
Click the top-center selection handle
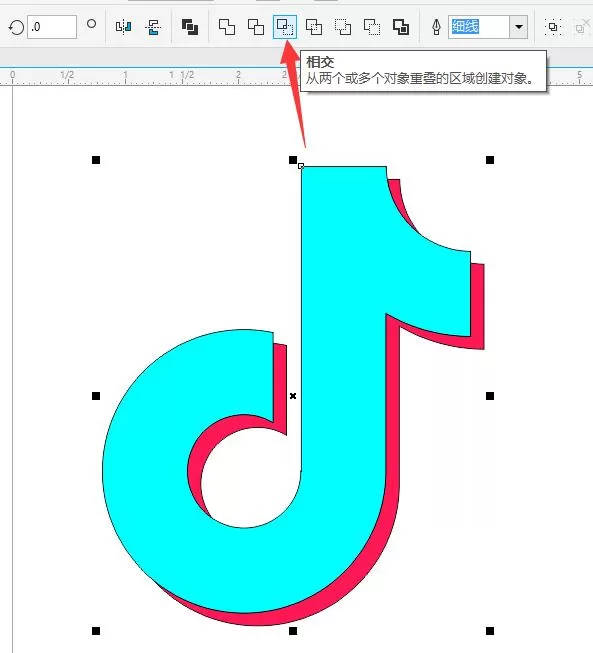pyautogui.click(x=293, y=160)
